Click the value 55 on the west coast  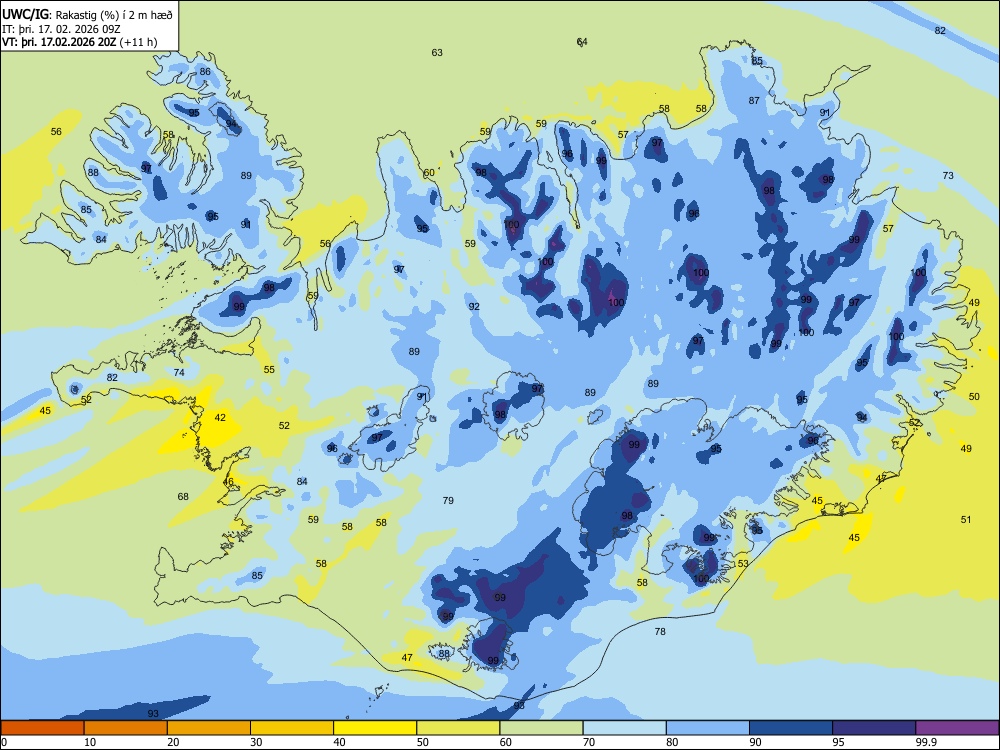[269, 369]
